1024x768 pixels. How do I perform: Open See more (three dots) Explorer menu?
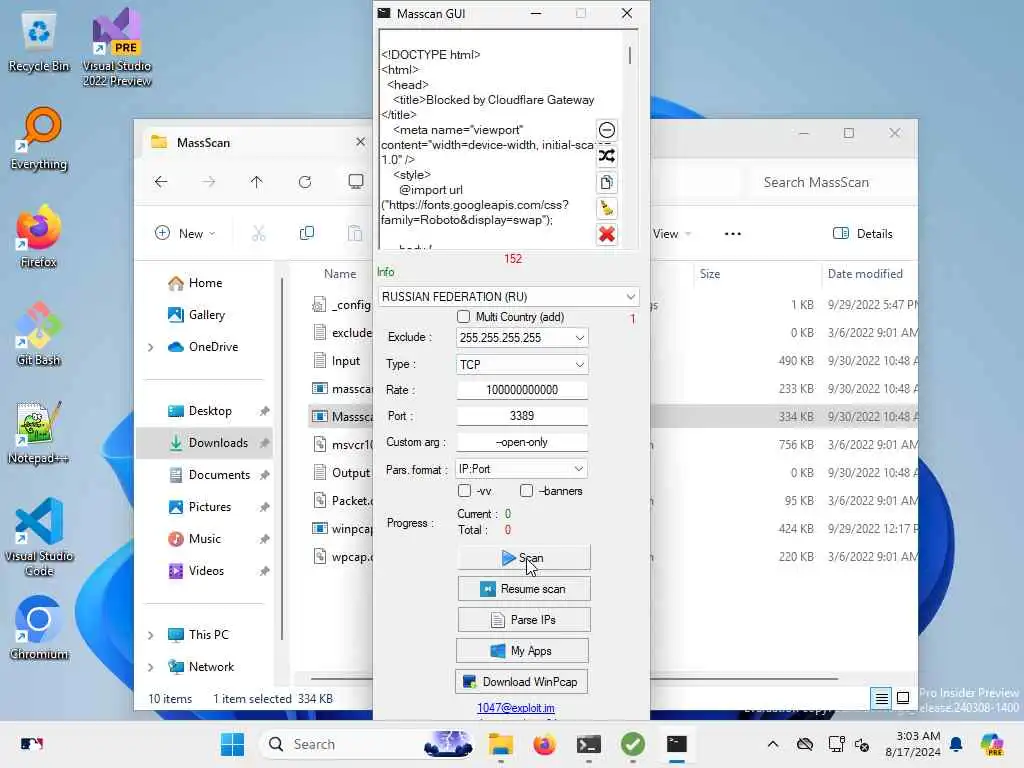pyautogui.click(x=733, y=234)
